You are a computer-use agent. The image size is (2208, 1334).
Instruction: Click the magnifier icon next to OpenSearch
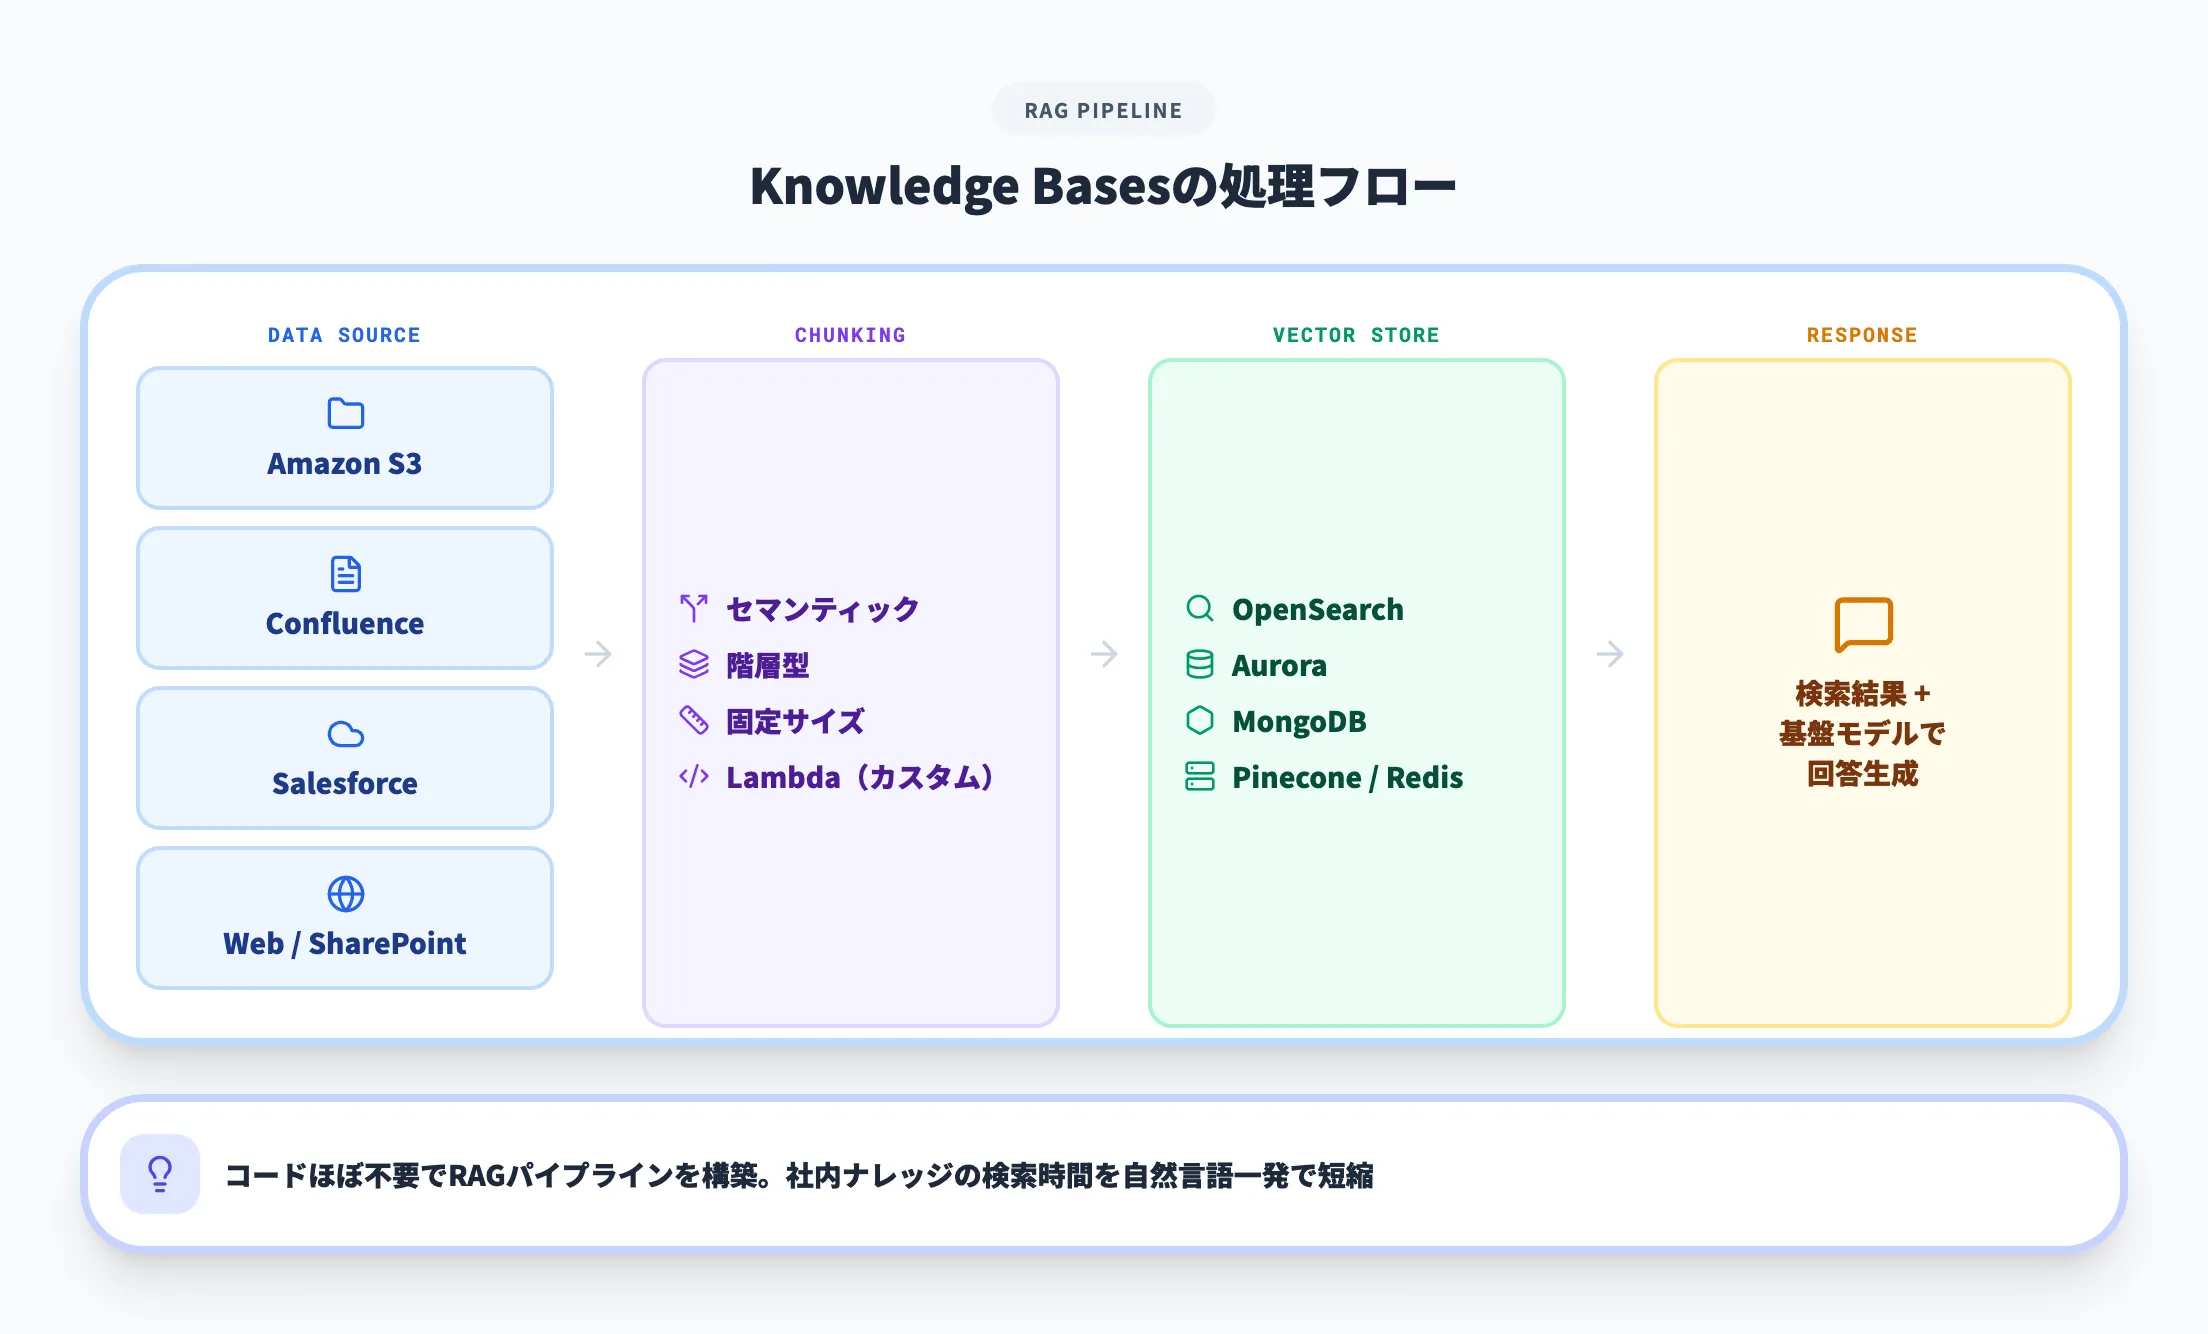(1199, 608)
